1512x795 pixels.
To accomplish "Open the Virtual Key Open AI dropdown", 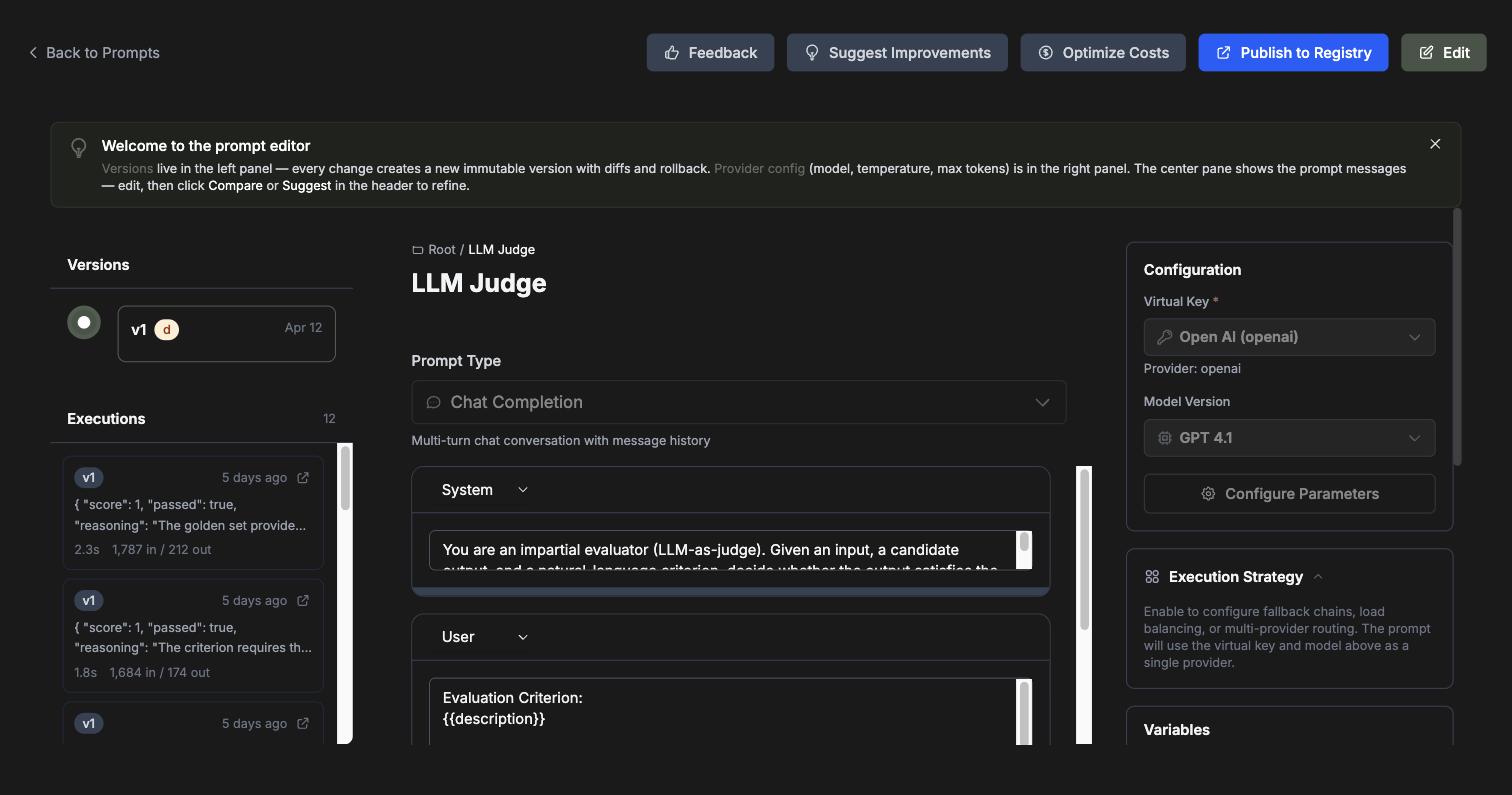I will click(x=1289, y=337).
